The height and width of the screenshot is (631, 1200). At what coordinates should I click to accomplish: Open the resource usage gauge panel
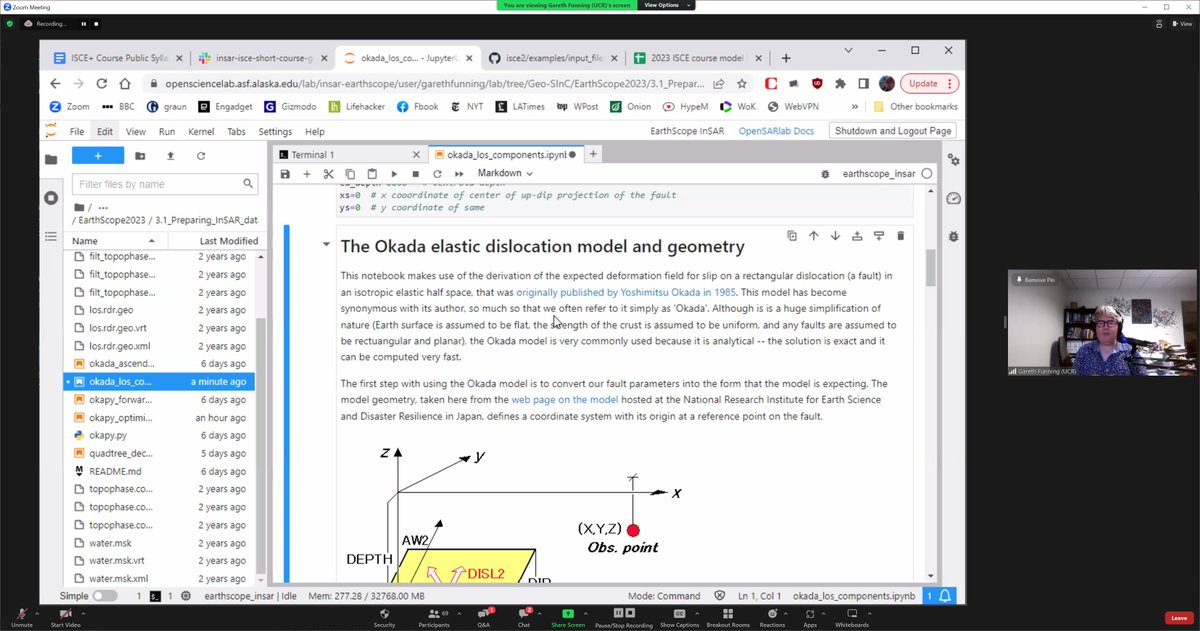[953, 198]
